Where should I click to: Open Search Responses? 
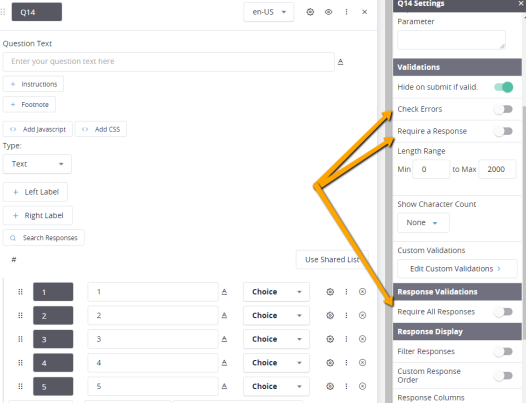(x=44, y=238)
